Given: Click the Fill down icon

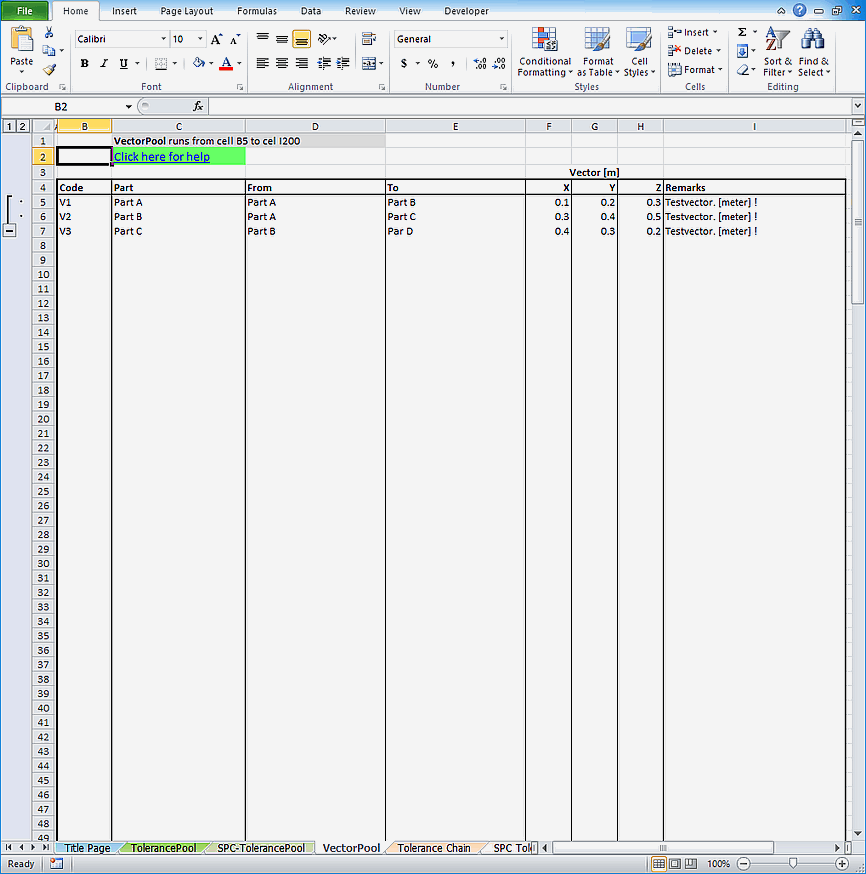Looking at the screenshot, I should [x=742, y=51].
